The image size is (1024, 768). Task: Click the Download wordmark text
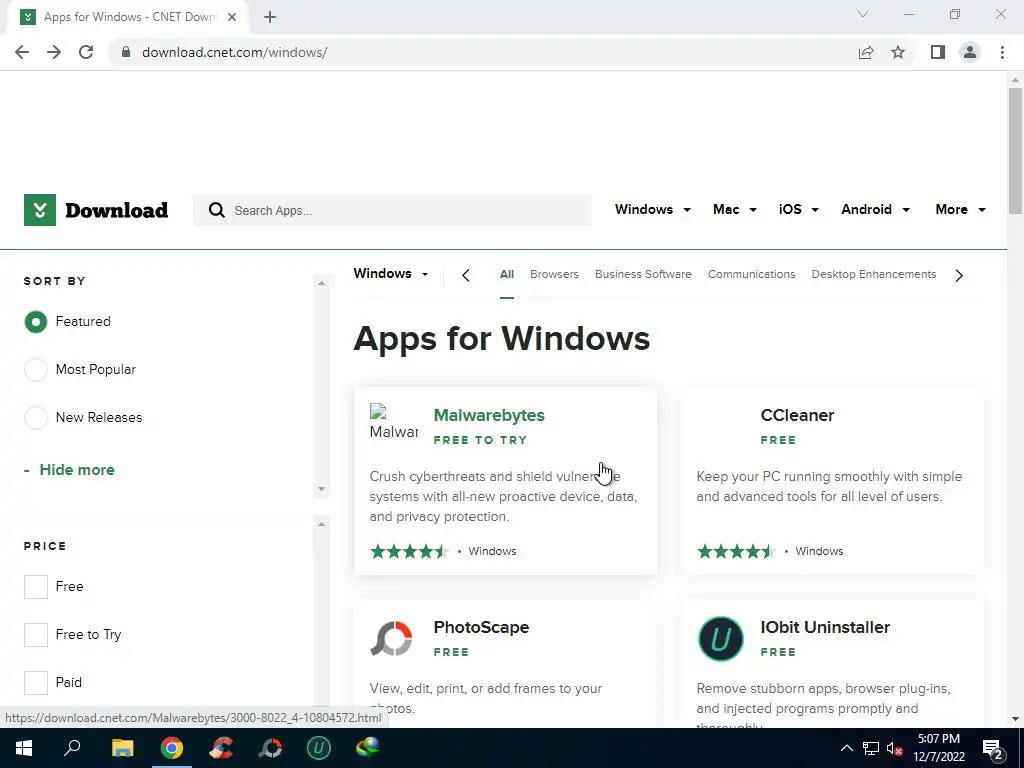click(x=116, y=210)
